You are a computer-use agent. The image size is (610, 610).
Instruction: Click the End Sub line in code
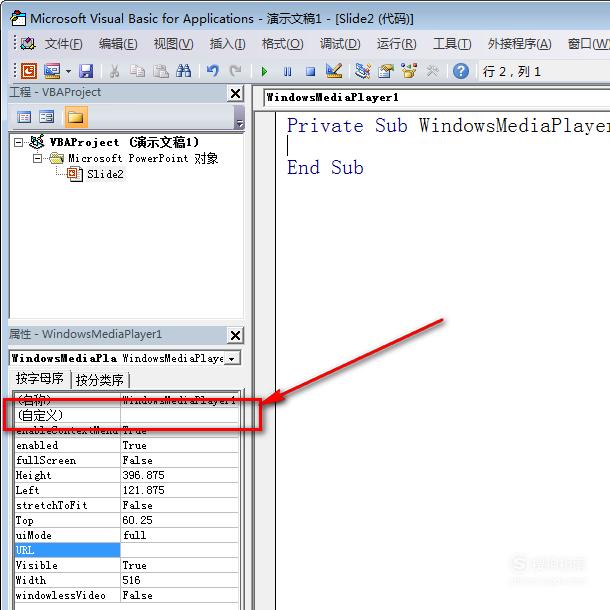point(325,168)
